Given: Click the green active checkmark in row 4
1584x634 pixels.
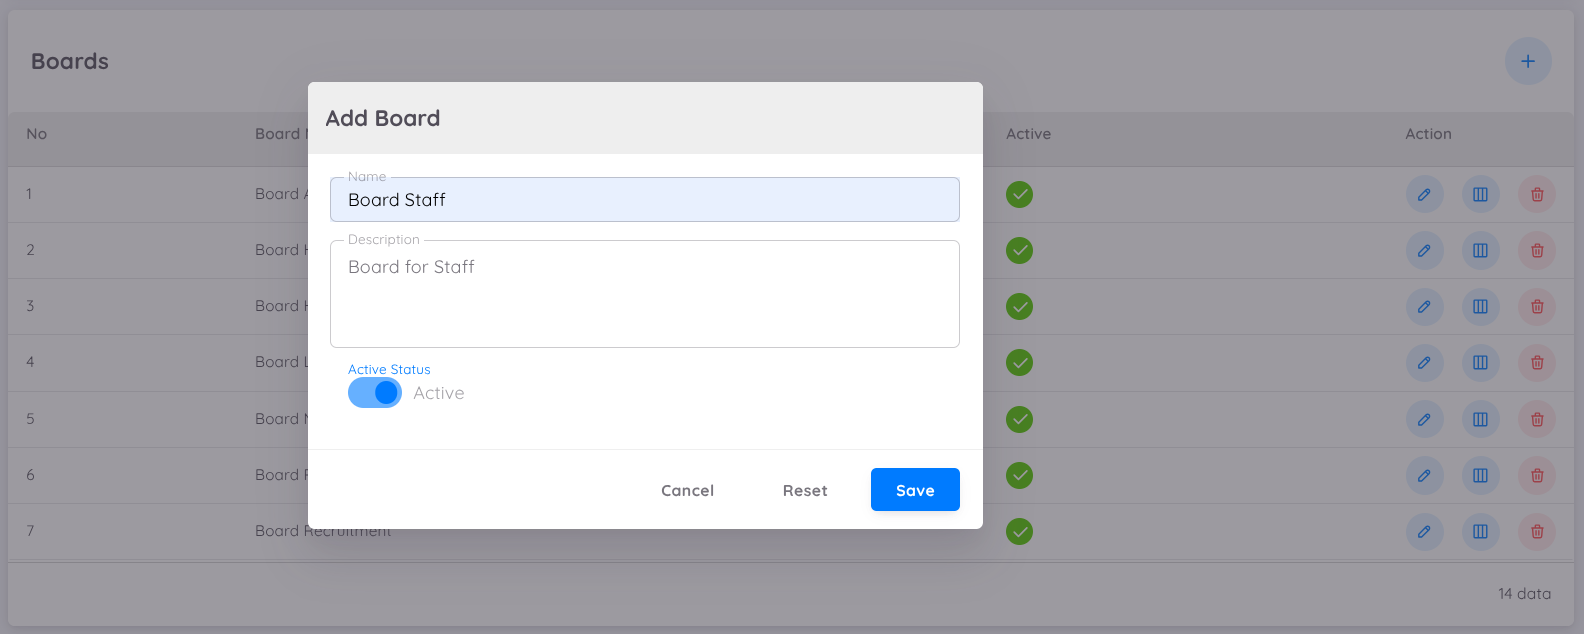Looking at the screenshot, I should click(x=1019, y=363).
